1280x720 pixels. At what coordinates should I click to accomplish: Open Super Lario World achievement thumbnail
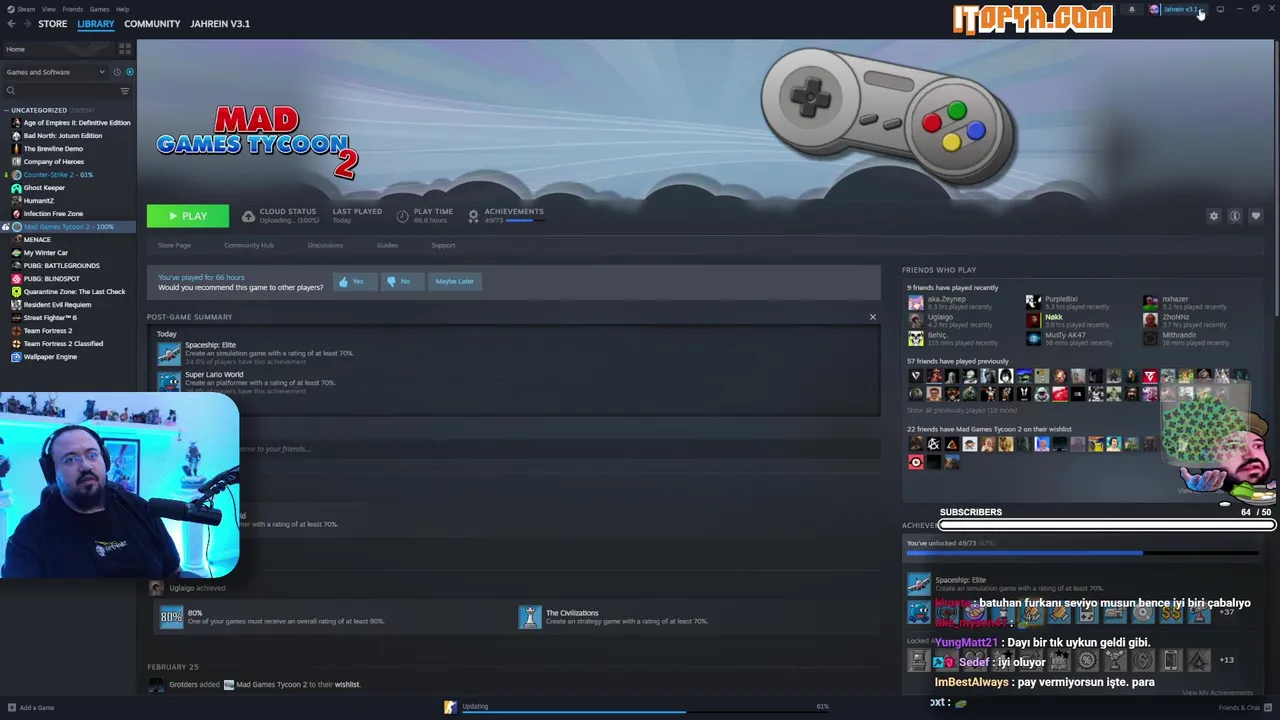(169, 382)
